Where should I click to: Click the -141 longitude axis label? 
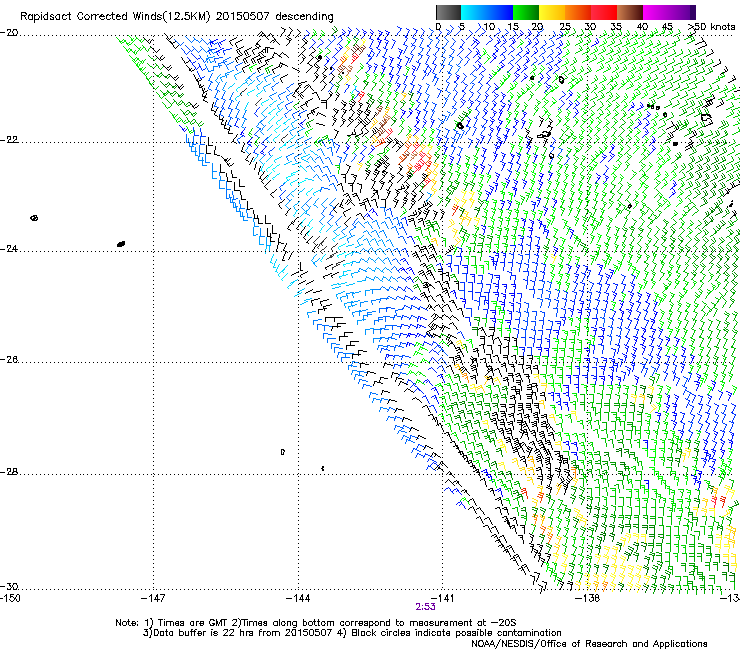pos(442,599)
